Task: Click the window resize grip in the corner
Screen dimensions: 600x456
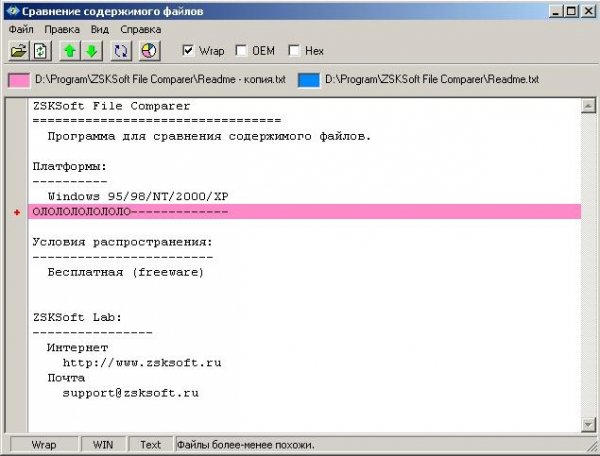Action: click(593, 448)
